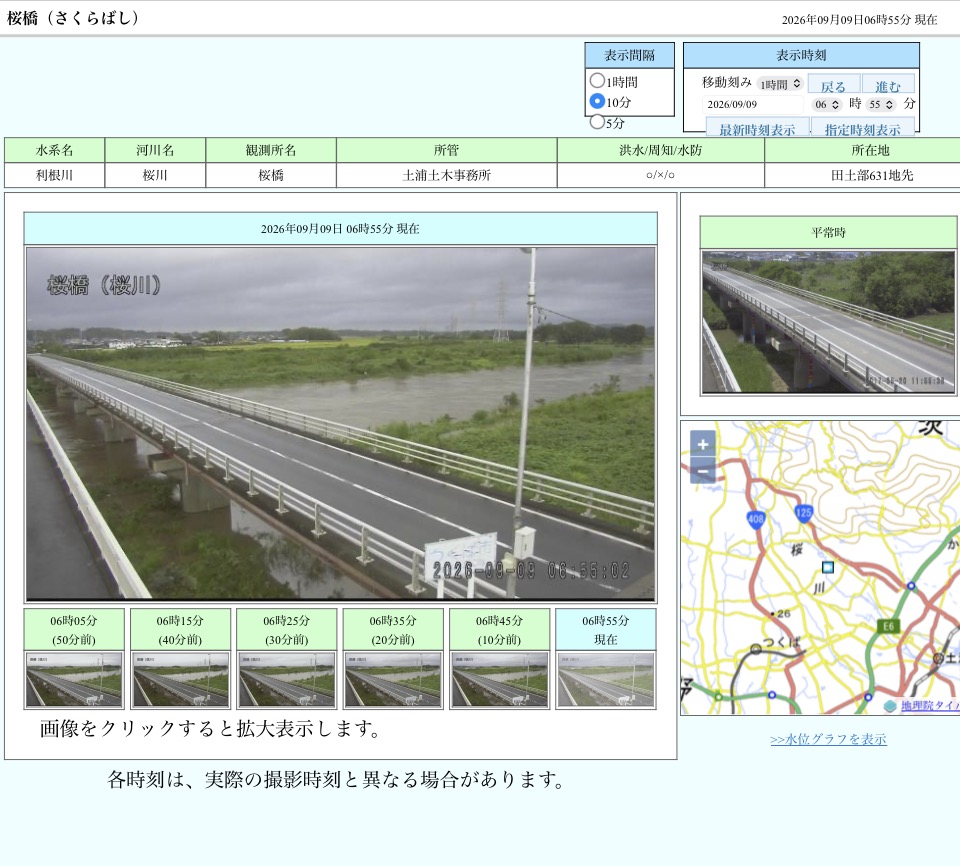This screenshot has height=866, width=960.
Task: Click the route 408 shield on map
Action: click(x=756, y=519)
